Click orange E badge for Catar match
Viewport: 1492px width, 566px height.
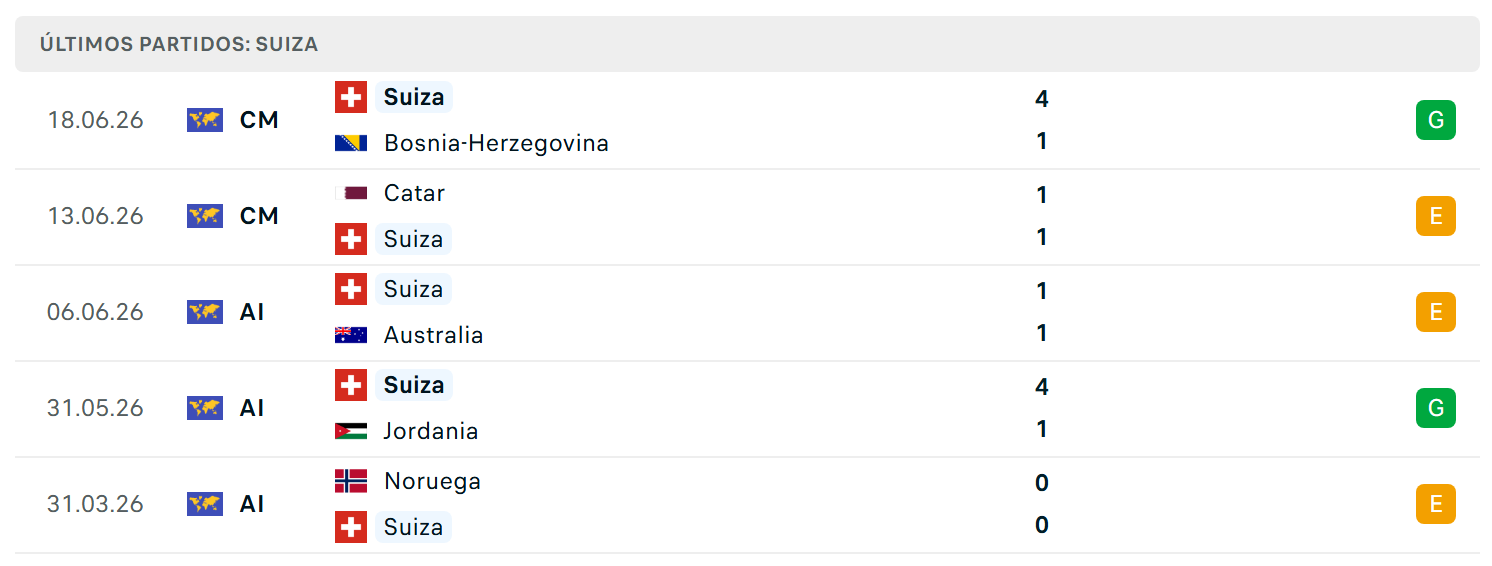tap(1436, 216)
